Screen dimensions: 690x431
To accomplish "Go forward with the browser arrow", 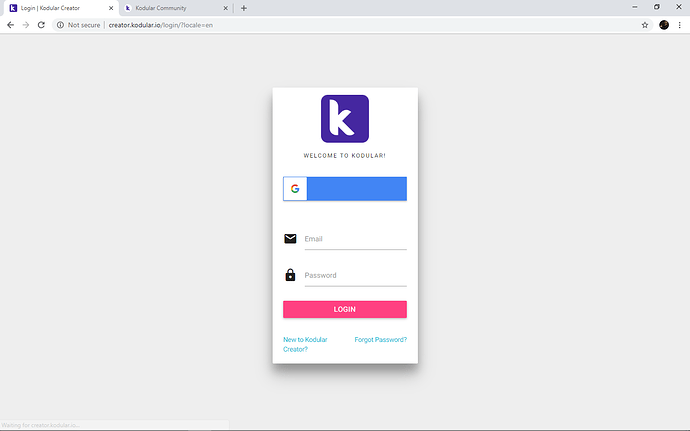I will click(26, 25).
